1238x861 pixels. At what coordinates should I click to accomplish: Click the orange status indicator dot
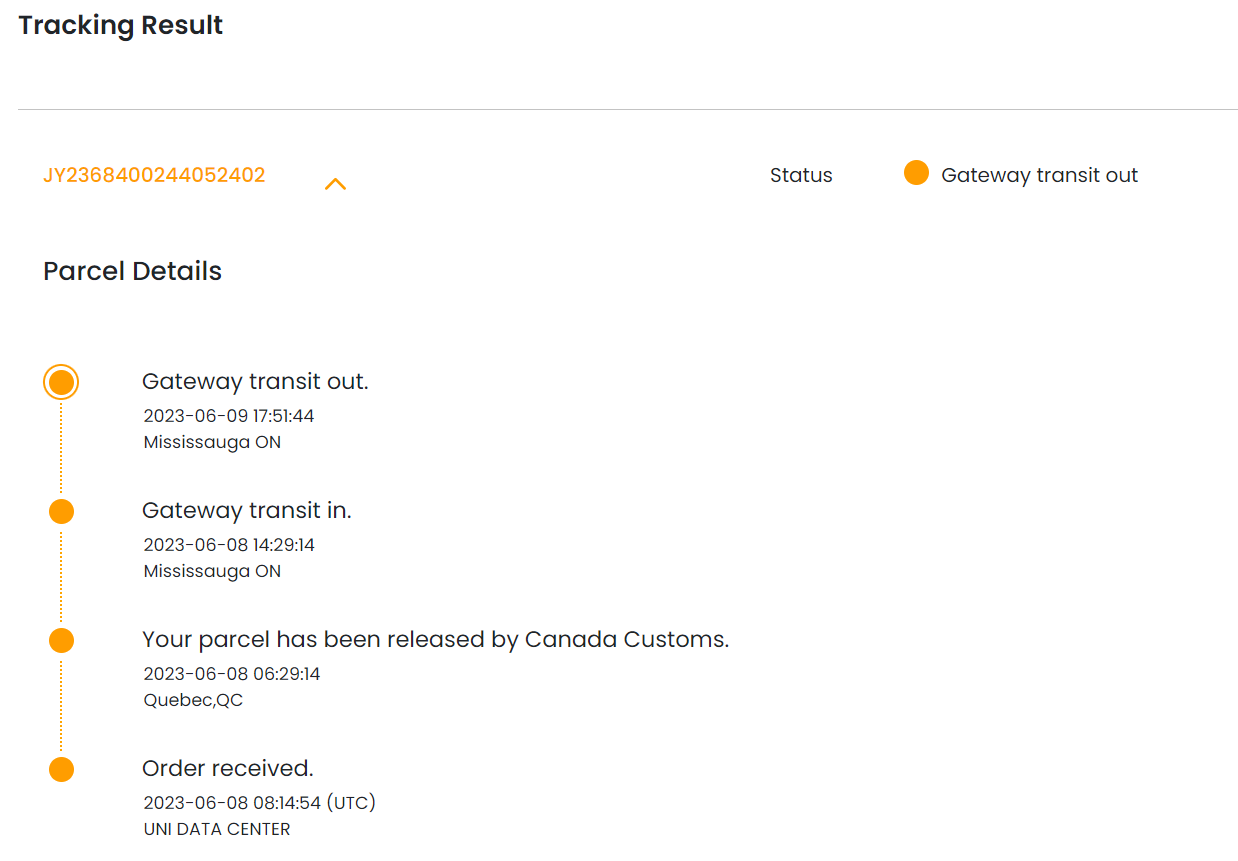tap(916, 174)
